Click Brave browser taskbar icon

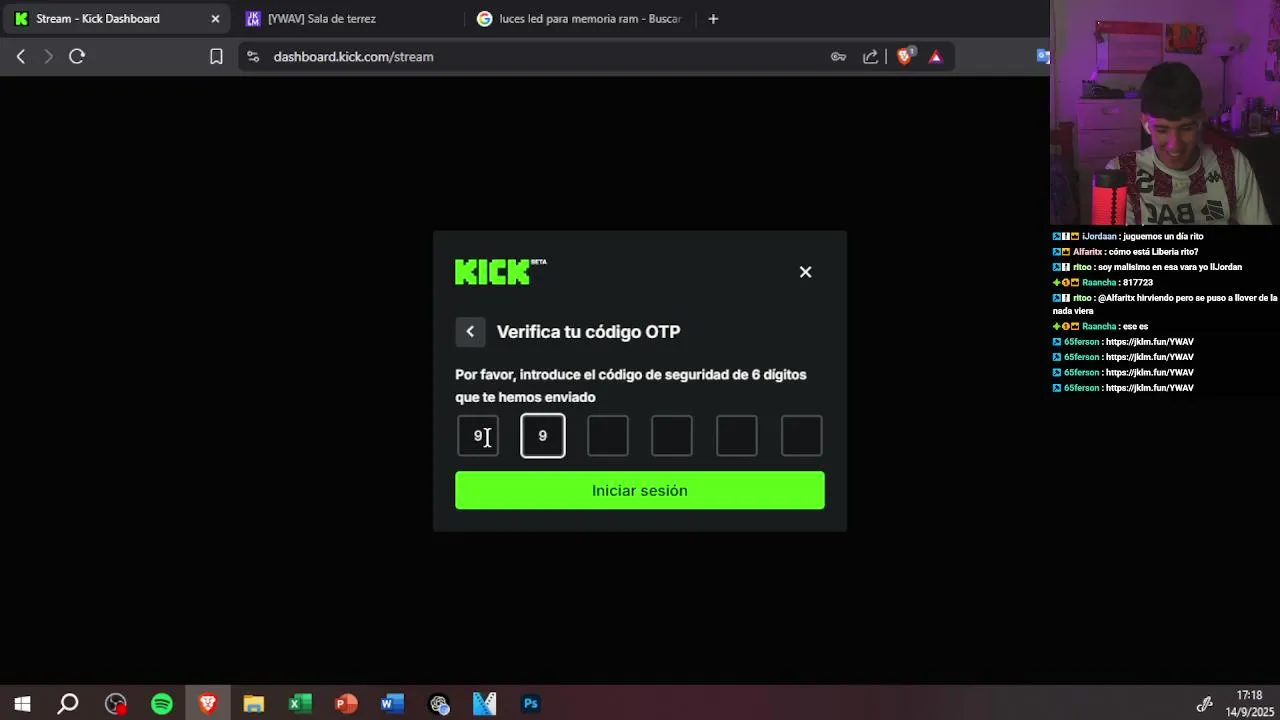click(208, 704)
